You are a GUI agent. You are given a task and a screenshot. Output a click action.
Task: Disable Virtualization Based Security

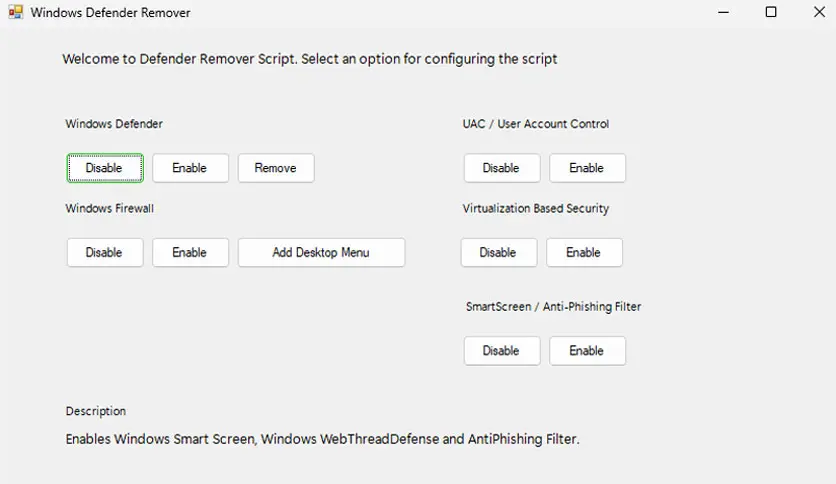tap(498, 252)
